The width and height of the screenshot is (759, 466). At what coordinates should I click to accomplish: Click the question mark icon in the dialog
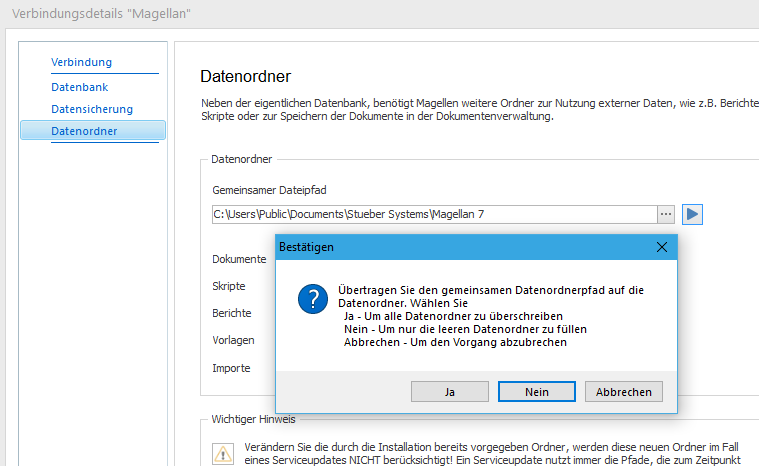[x=313, y=299]
